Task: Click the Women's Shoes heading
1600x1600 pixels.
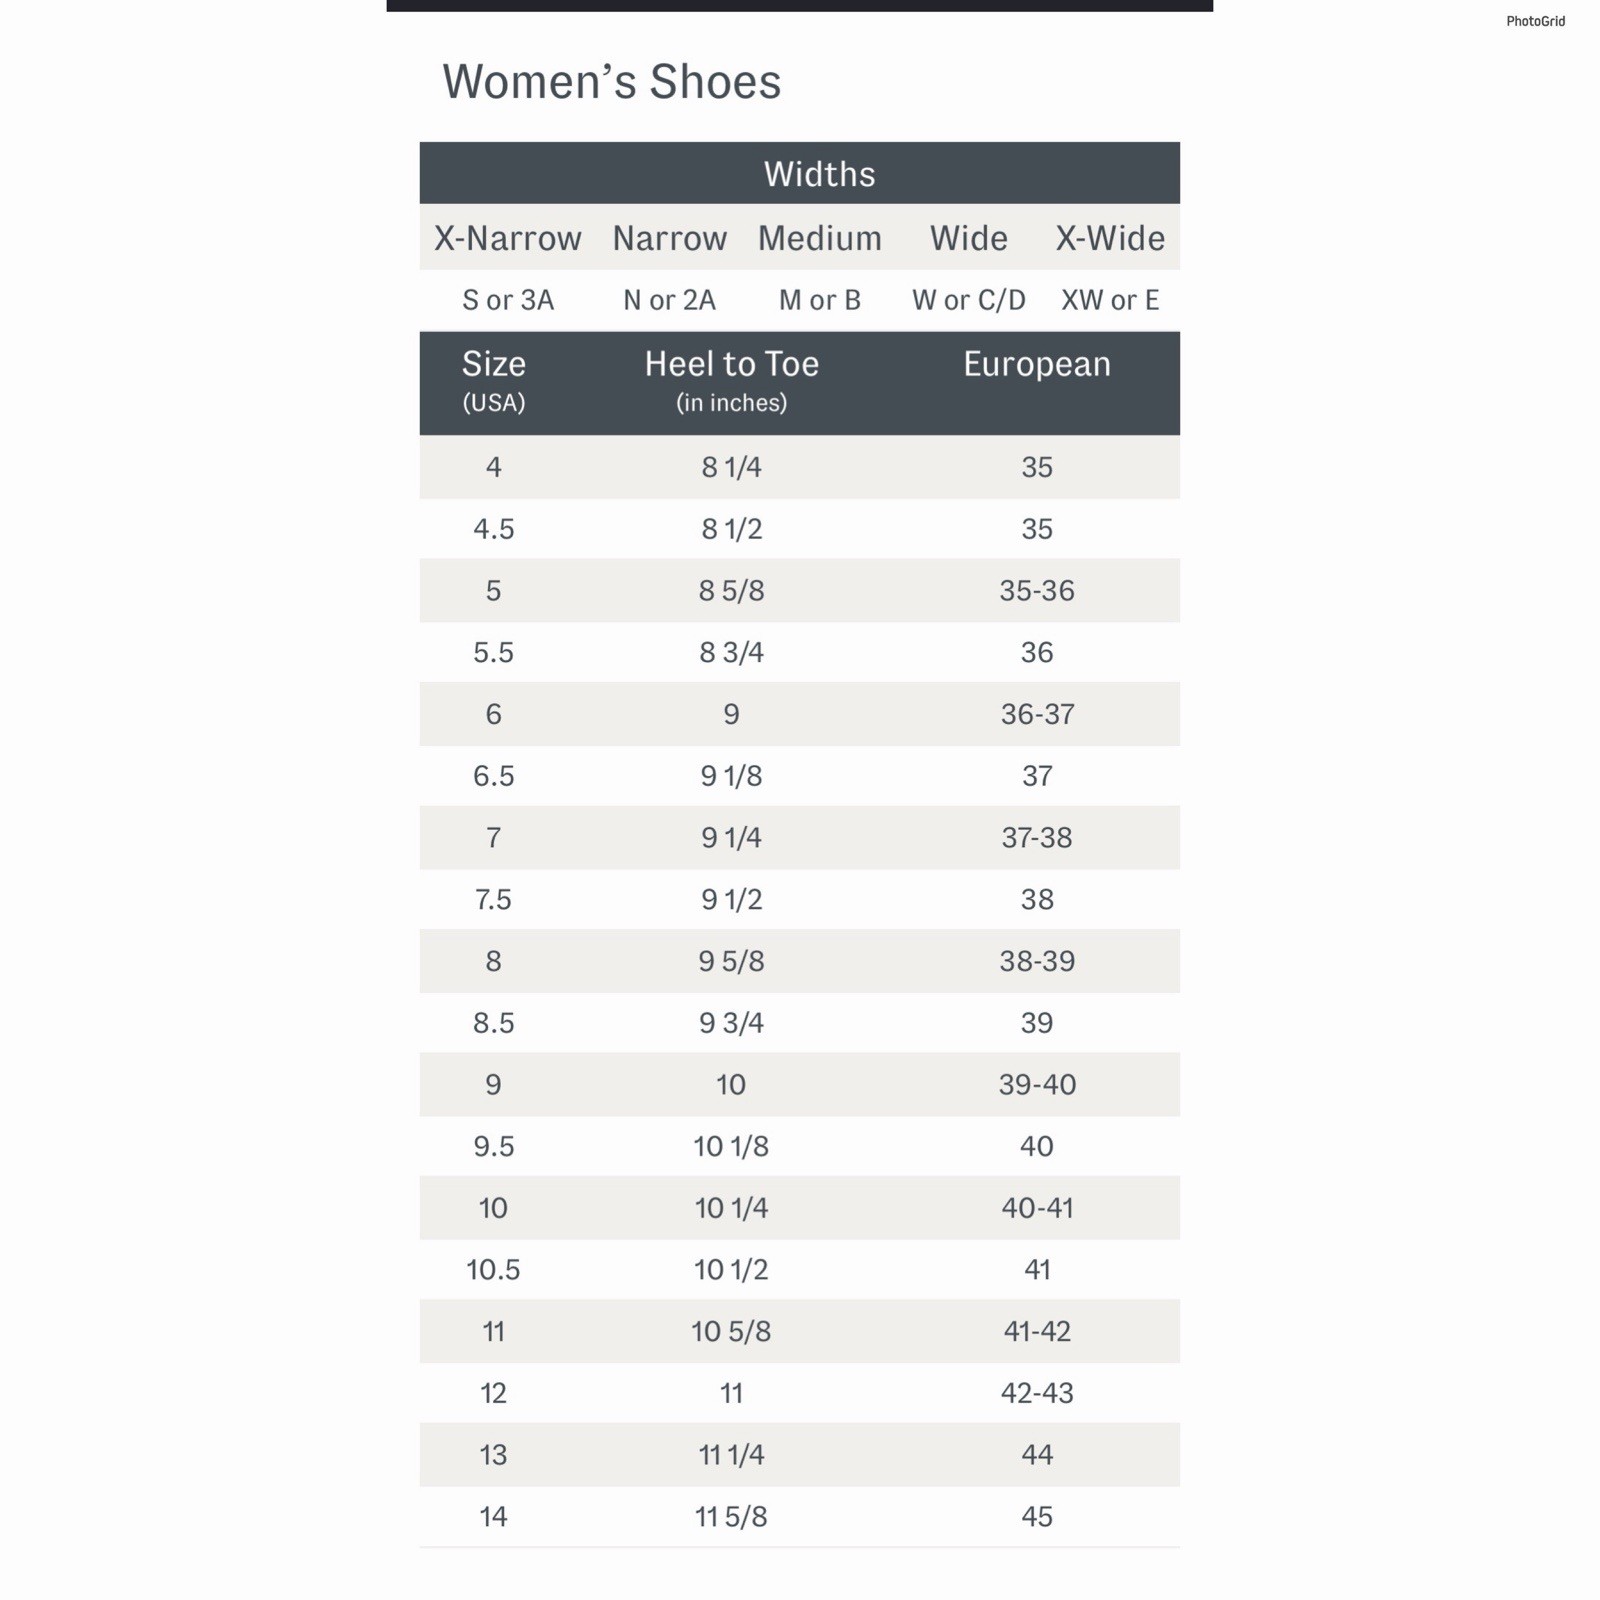Action: click(611, 82)
